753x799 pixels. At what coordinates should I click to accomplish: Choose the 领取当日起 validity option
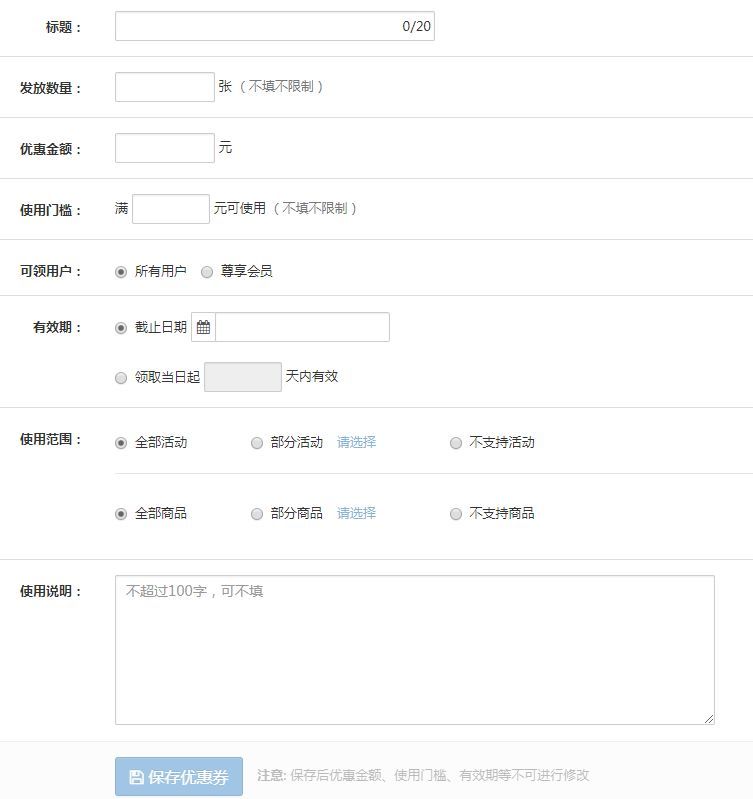[121, 378]
